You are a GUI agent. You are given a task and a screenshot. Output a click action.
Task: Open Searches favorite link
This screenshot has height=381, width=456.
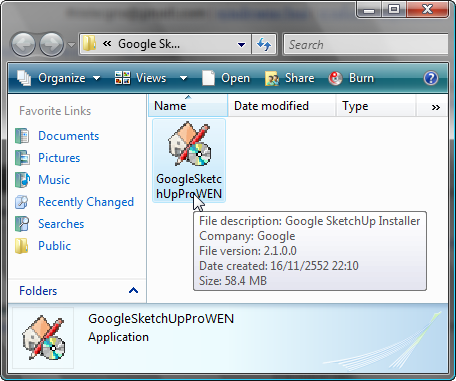pyautogui.click(x=61, y=224)
